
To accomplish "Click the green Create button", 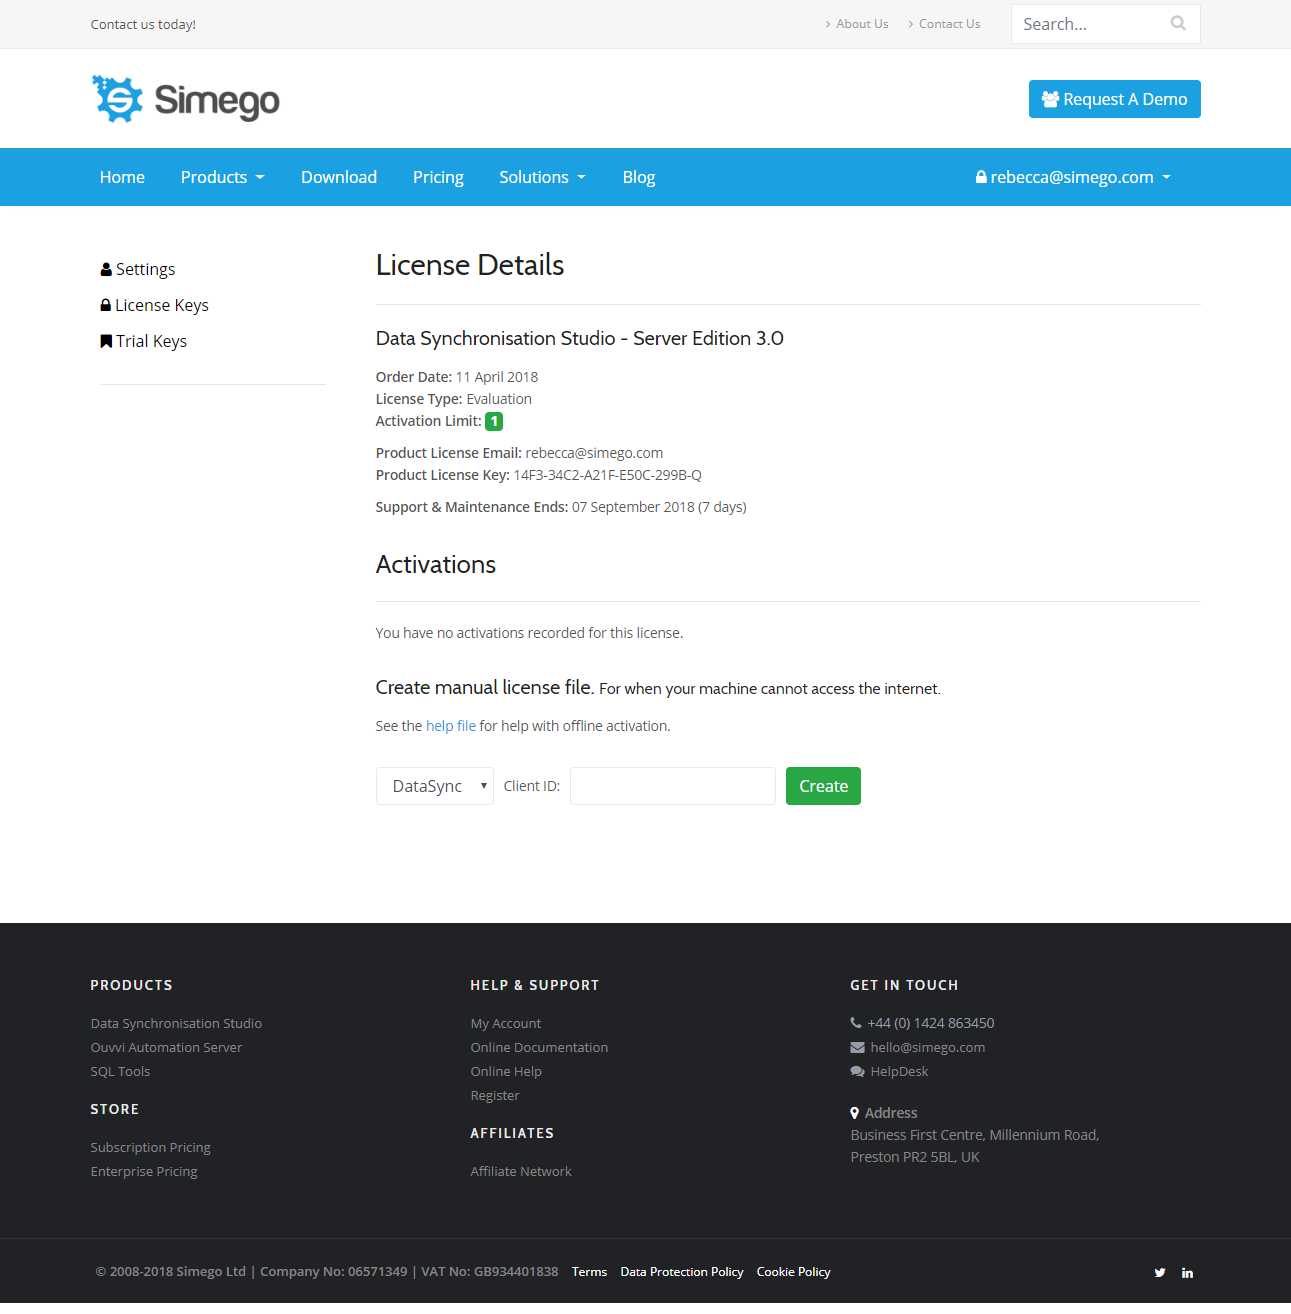I will 823,786.
